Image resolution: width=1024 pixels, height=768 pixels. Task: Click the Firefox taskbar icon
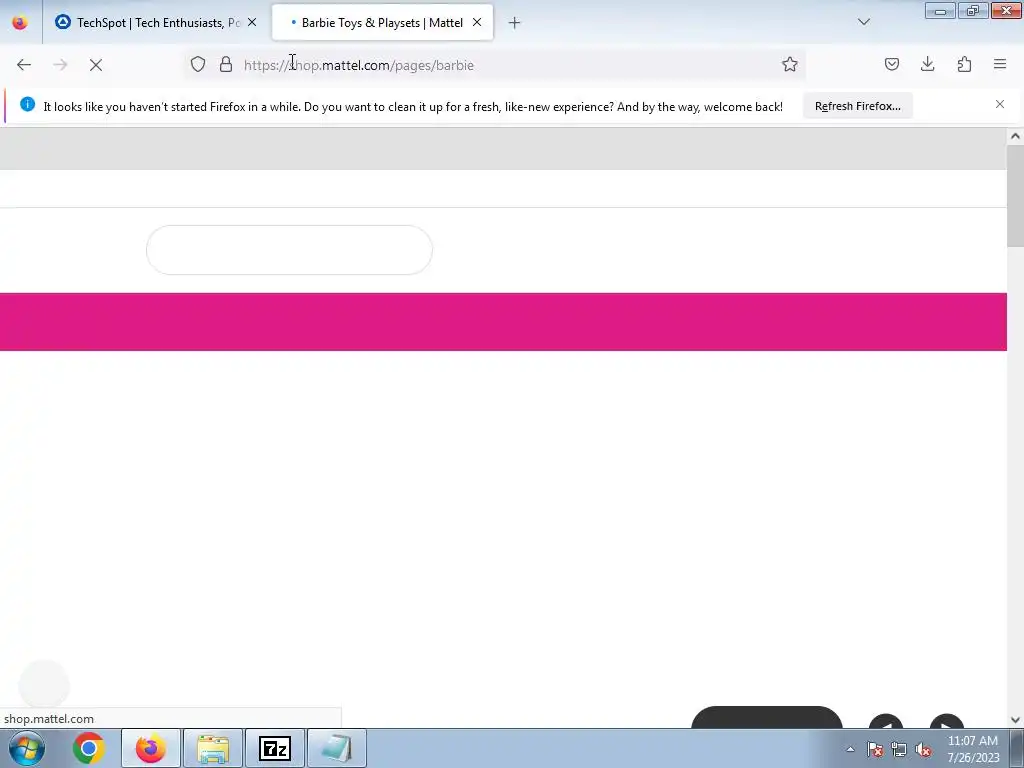151,748
